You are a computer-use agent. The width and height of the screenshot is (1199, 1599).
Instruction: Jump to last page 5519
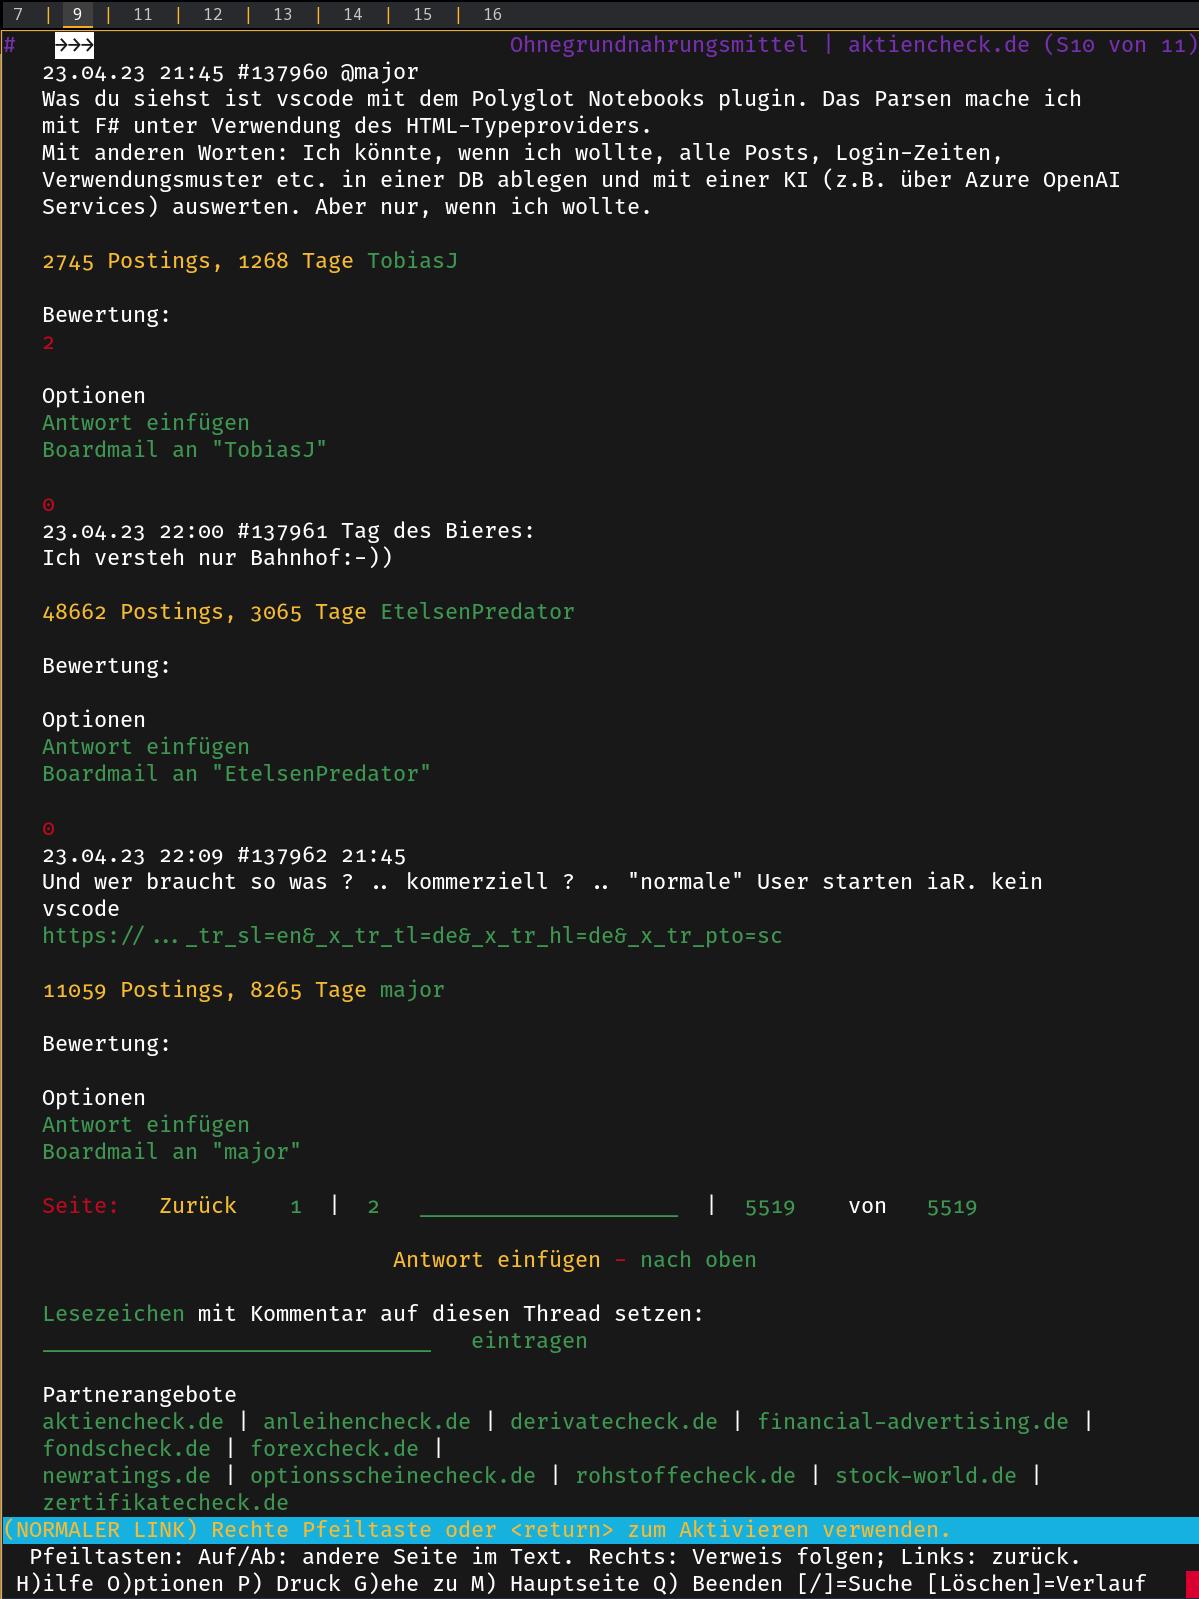pyautogui.click(x=770, y=1206)
